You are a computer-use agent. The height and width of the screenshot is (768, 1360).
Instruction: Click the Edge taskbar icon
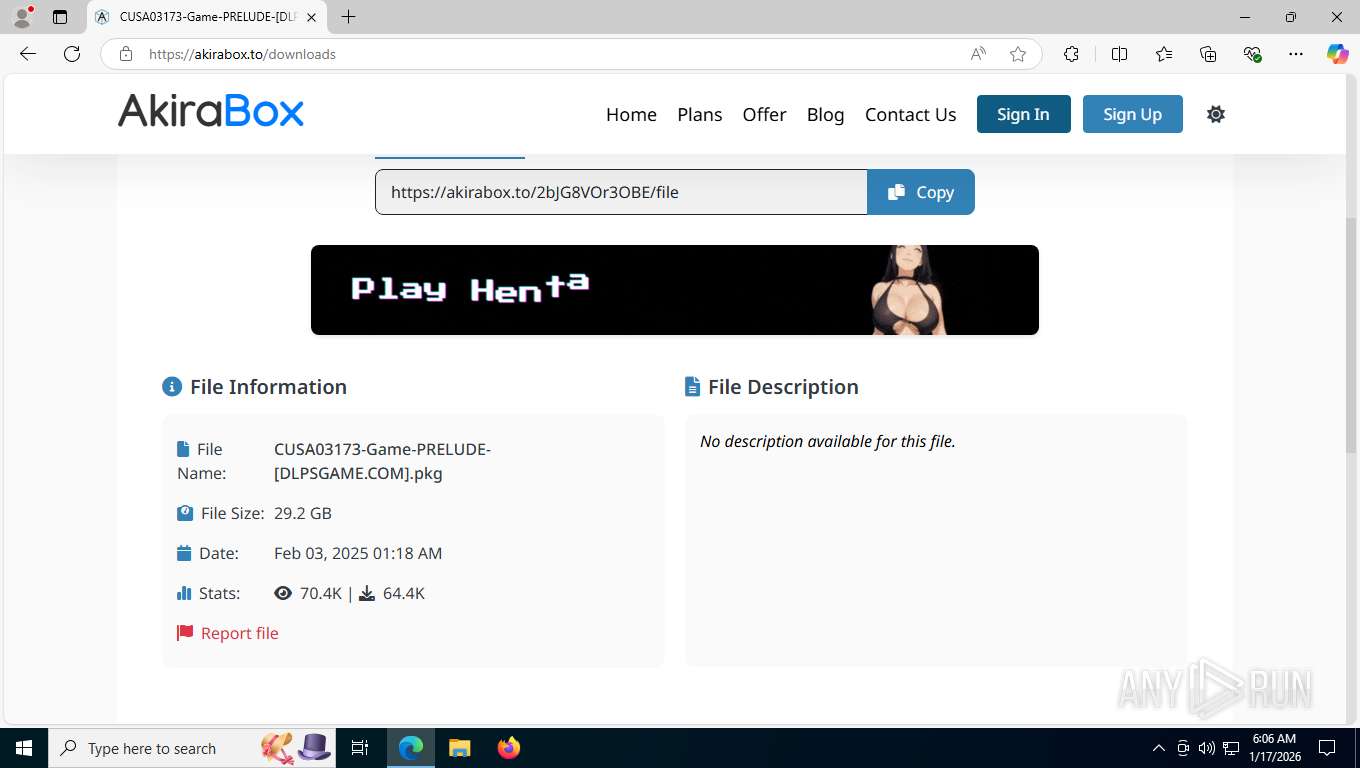410,748
